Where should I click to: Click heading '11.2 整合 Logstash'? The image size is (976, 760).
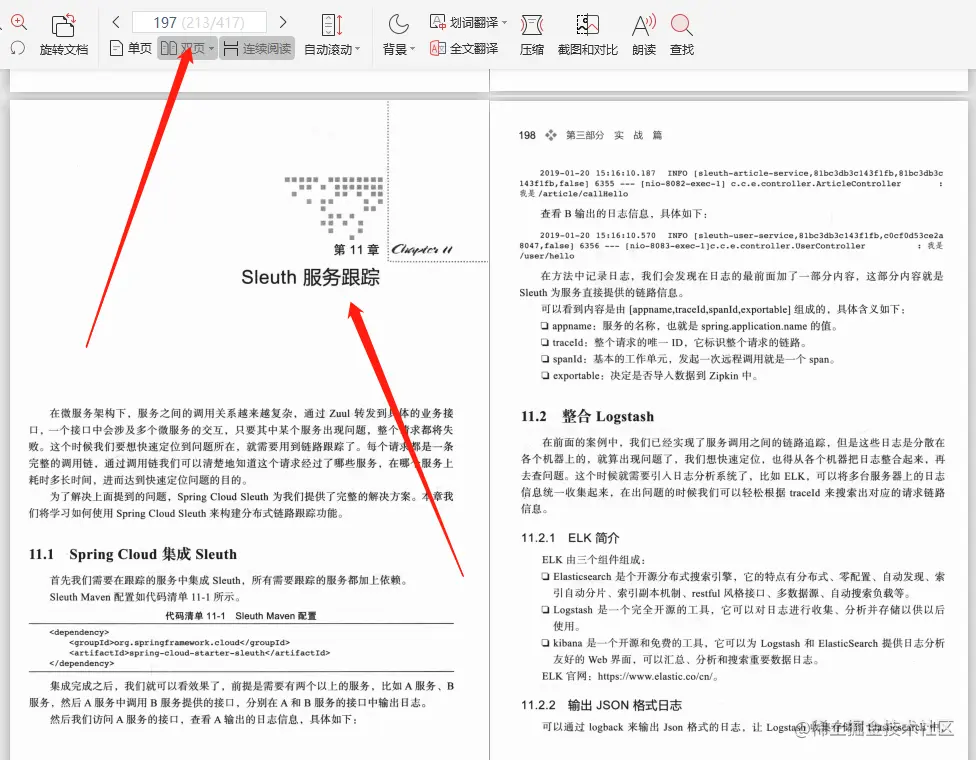[x=587, y=416]
